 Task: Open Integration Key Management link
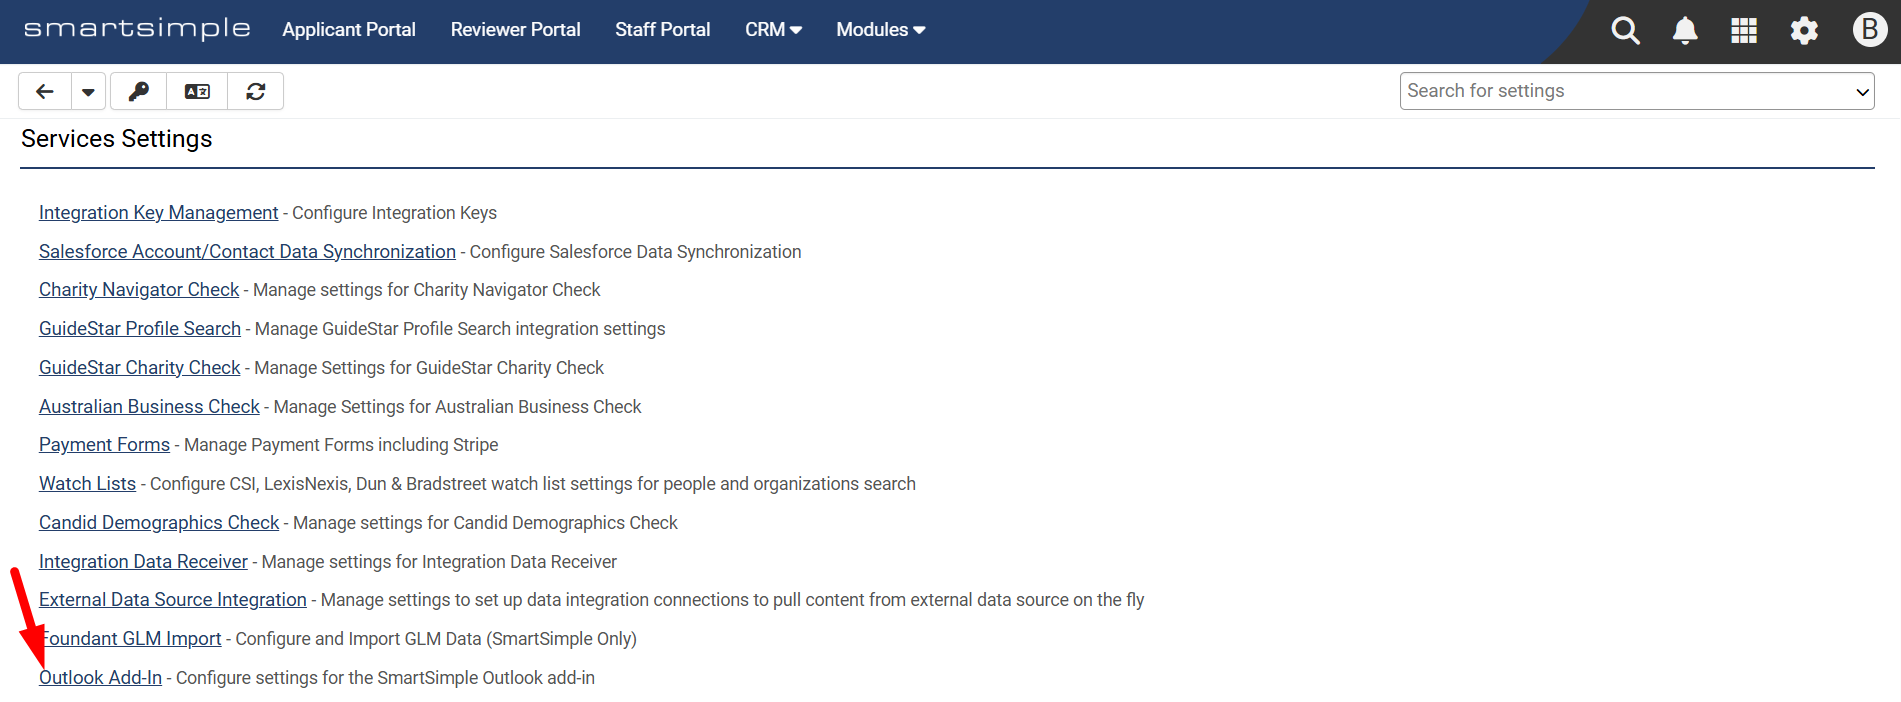click(x=158, y=213)
